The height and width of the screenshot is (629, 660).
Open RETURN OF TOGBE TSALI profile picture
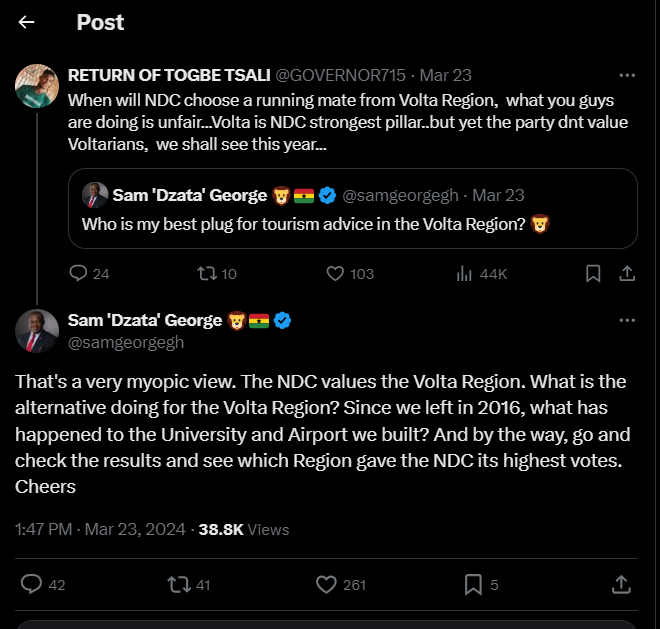(x=36, y=86)
